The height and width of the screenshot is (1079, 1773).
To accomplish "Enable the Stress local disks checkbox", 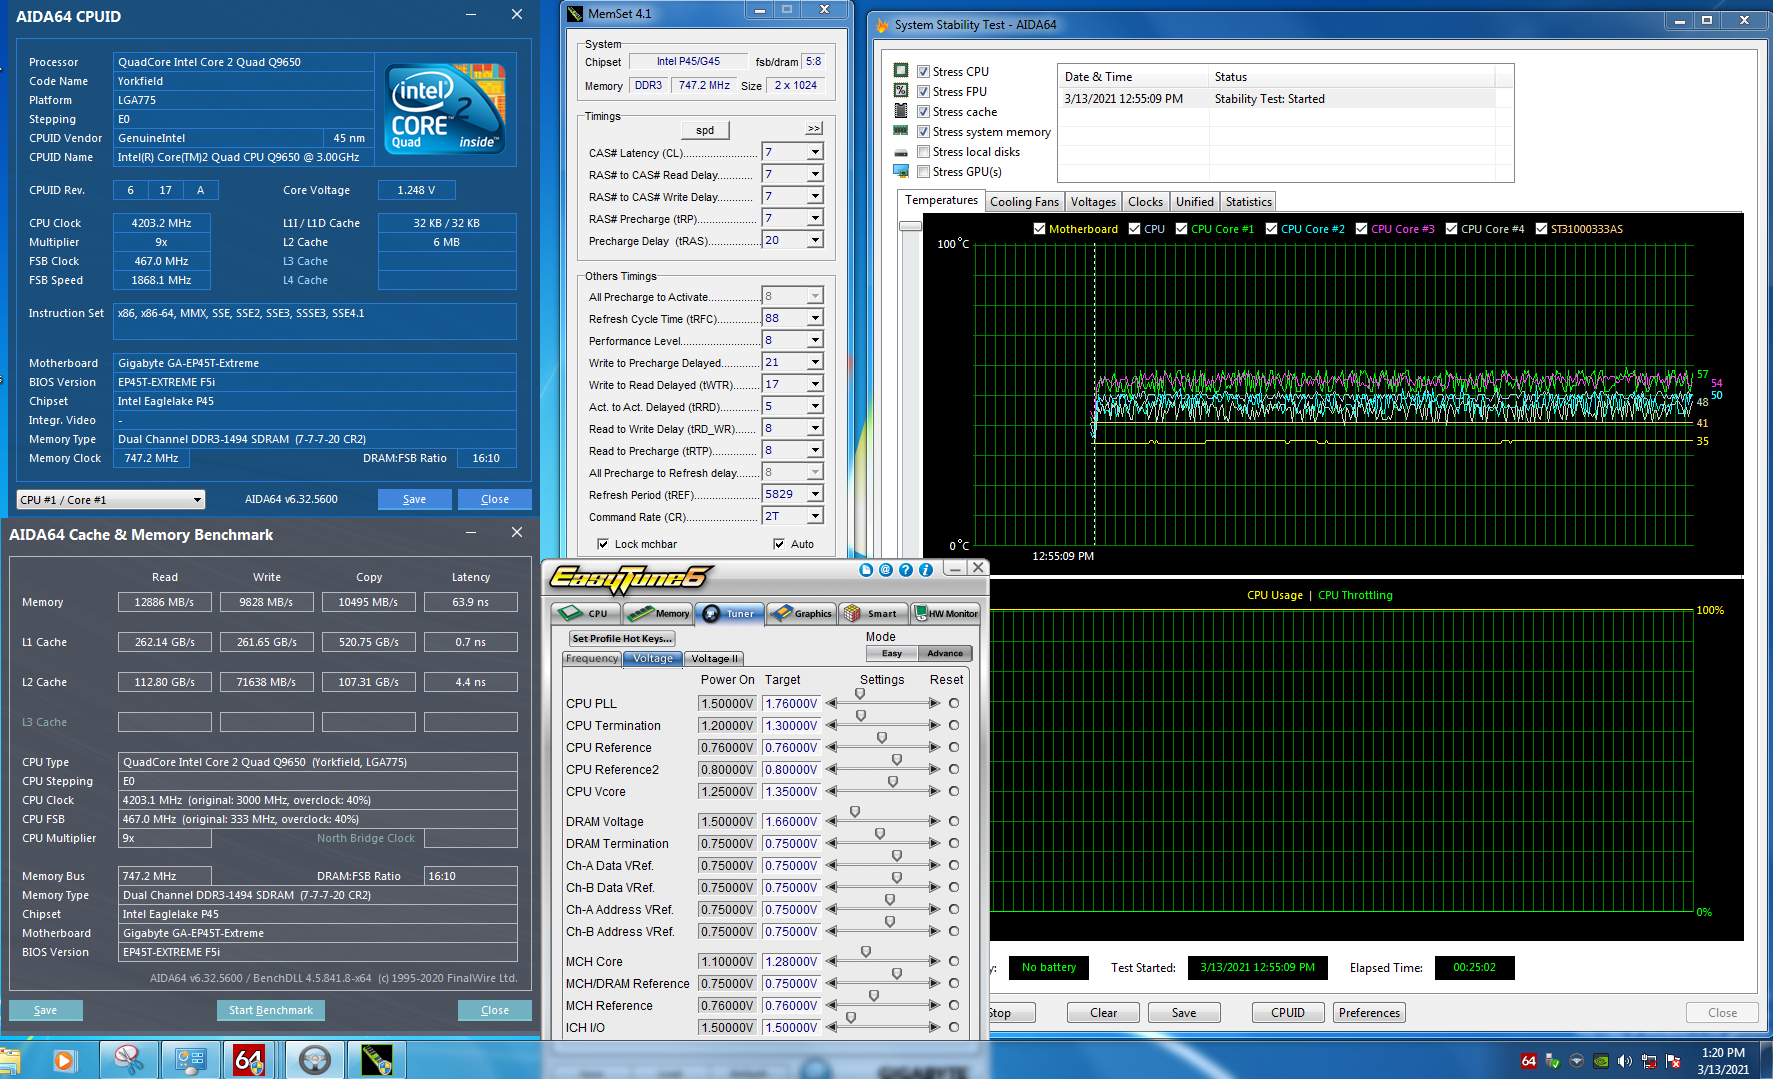I will pyautogui.click(x=924, y=151).
